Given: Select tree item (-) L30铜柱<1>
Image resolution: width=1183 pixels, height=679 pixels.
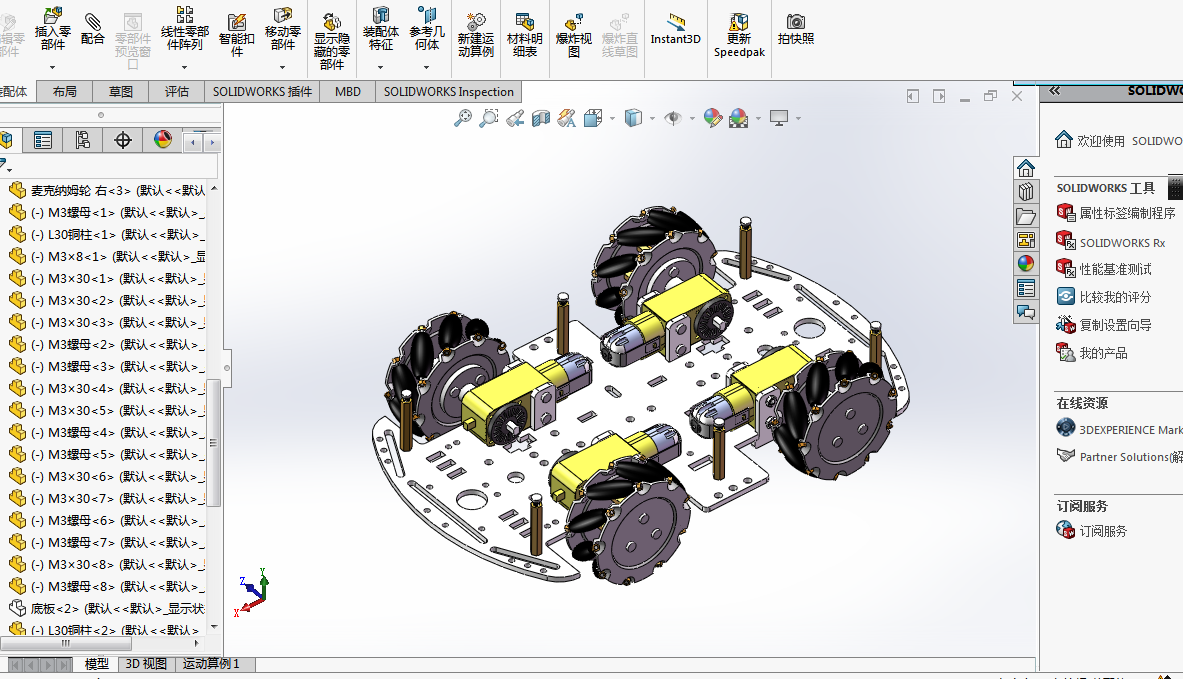Looking at the screenshot, I should coord(106,235).
